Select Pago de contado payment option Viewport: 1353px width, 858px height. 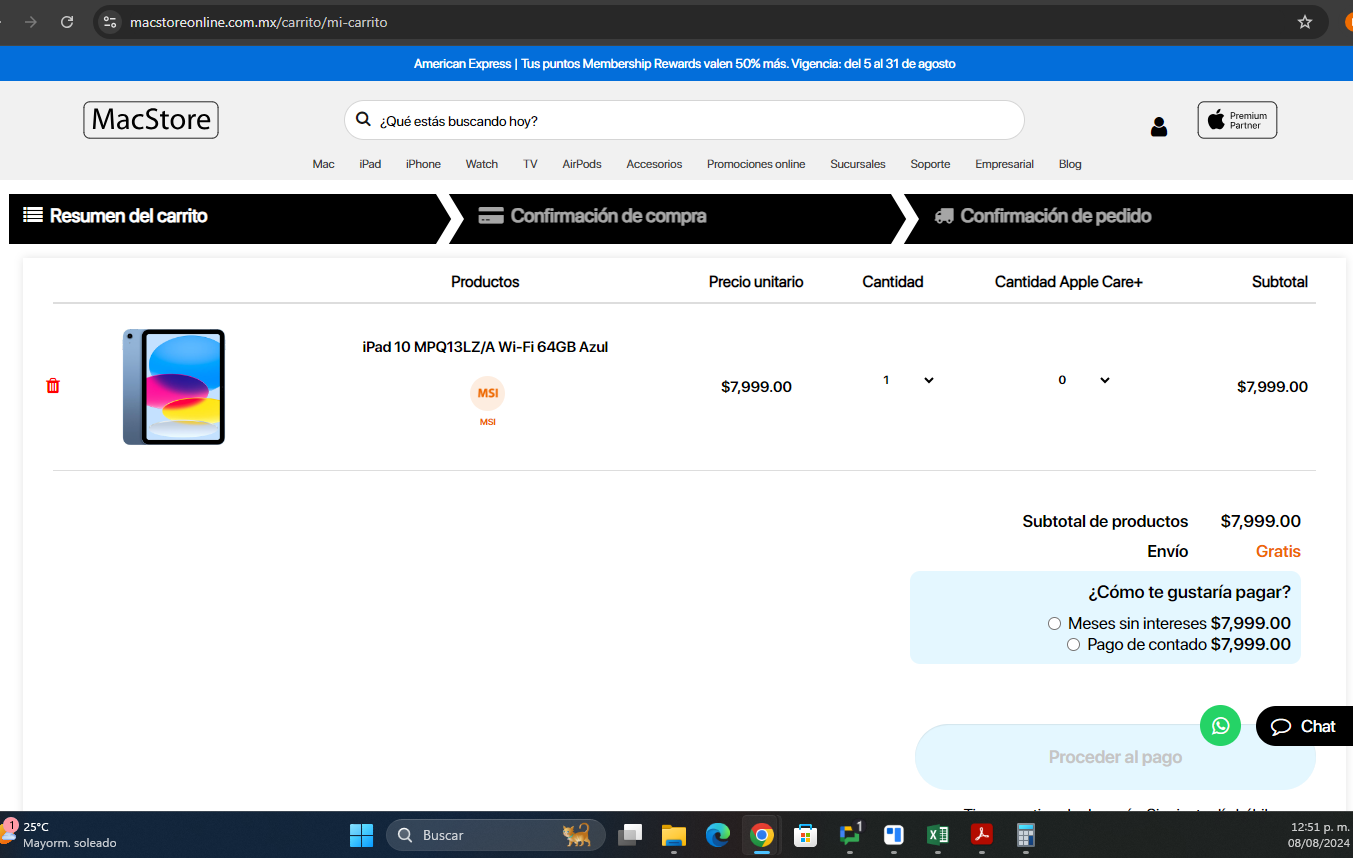tap(1073, 645)
